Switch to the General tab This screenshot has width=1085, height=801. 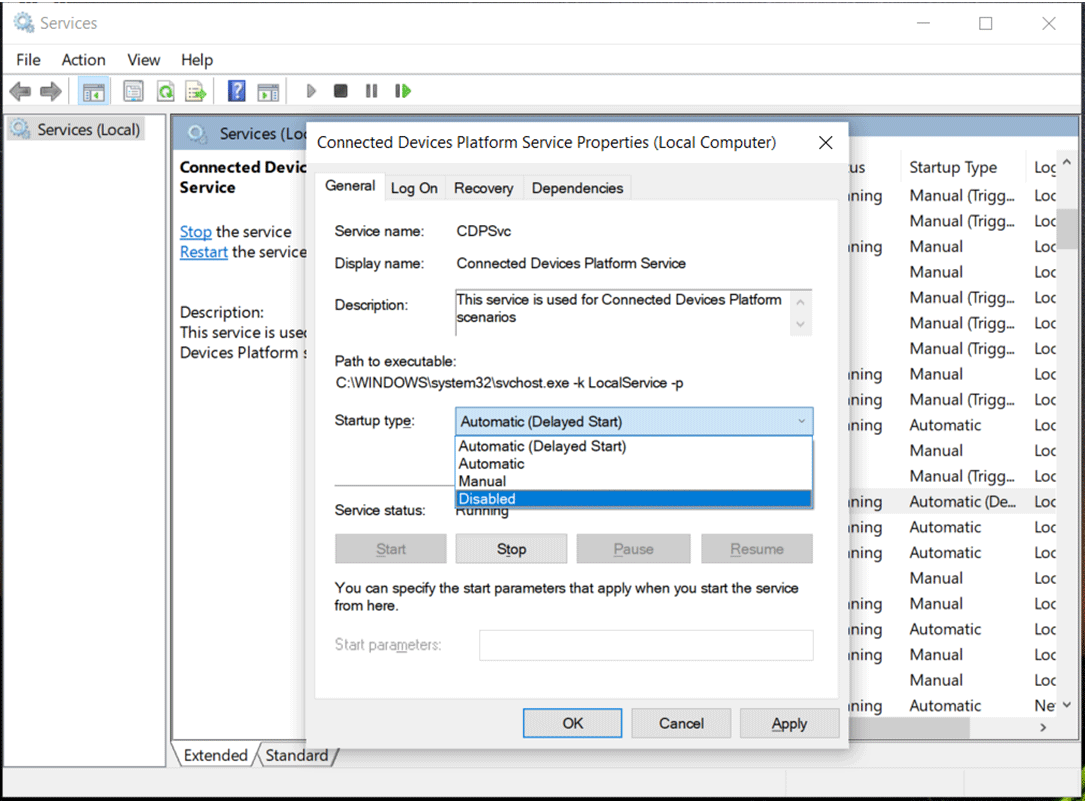coord(350,186)
